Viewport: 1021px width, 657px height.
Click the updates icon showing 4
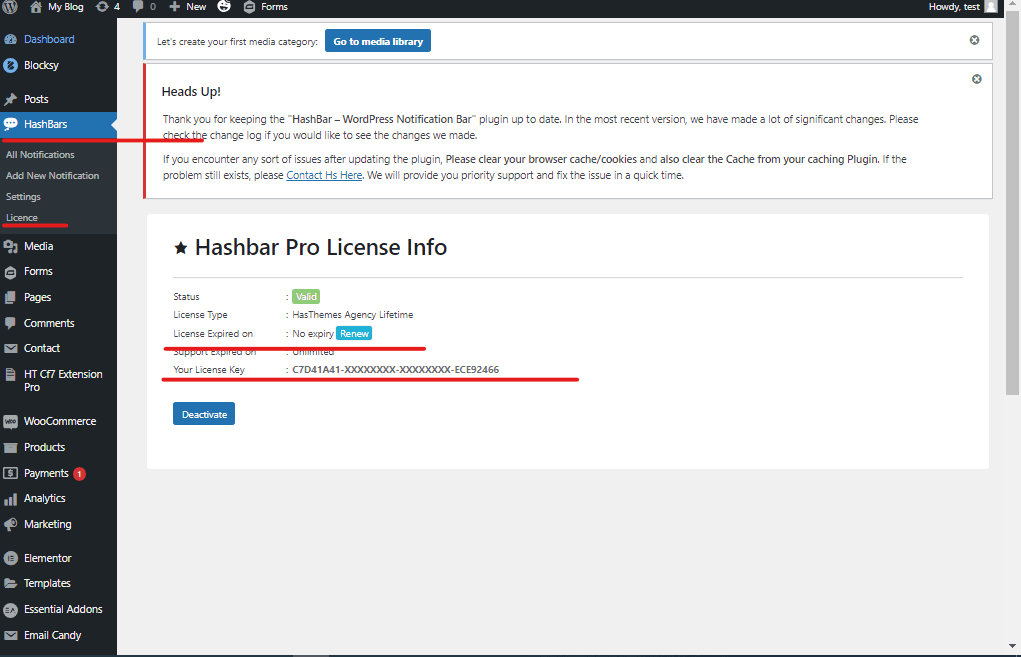[x=102, y=7]
